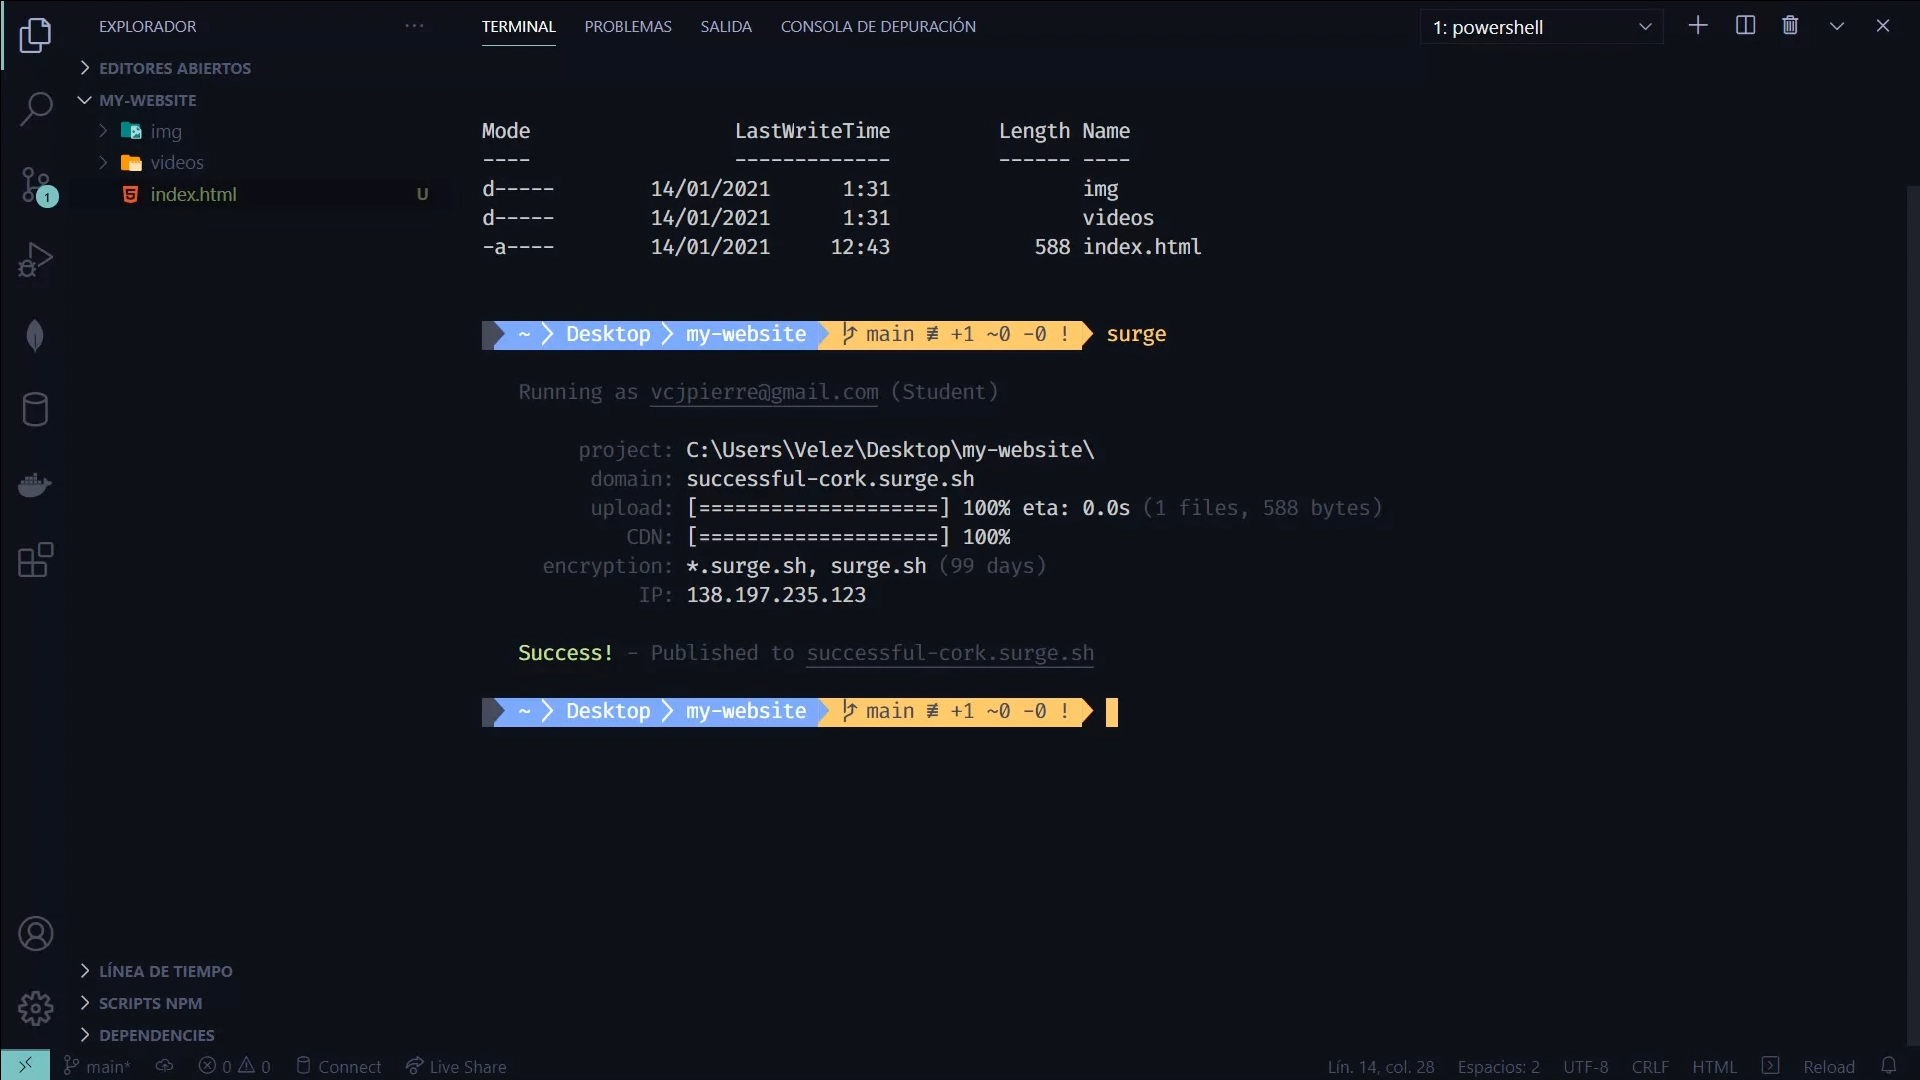The width and height of the screenshot is (1920, 1080).
Task: Switch to PROBLEMAS tab
Action: click(x=628, y=27)
